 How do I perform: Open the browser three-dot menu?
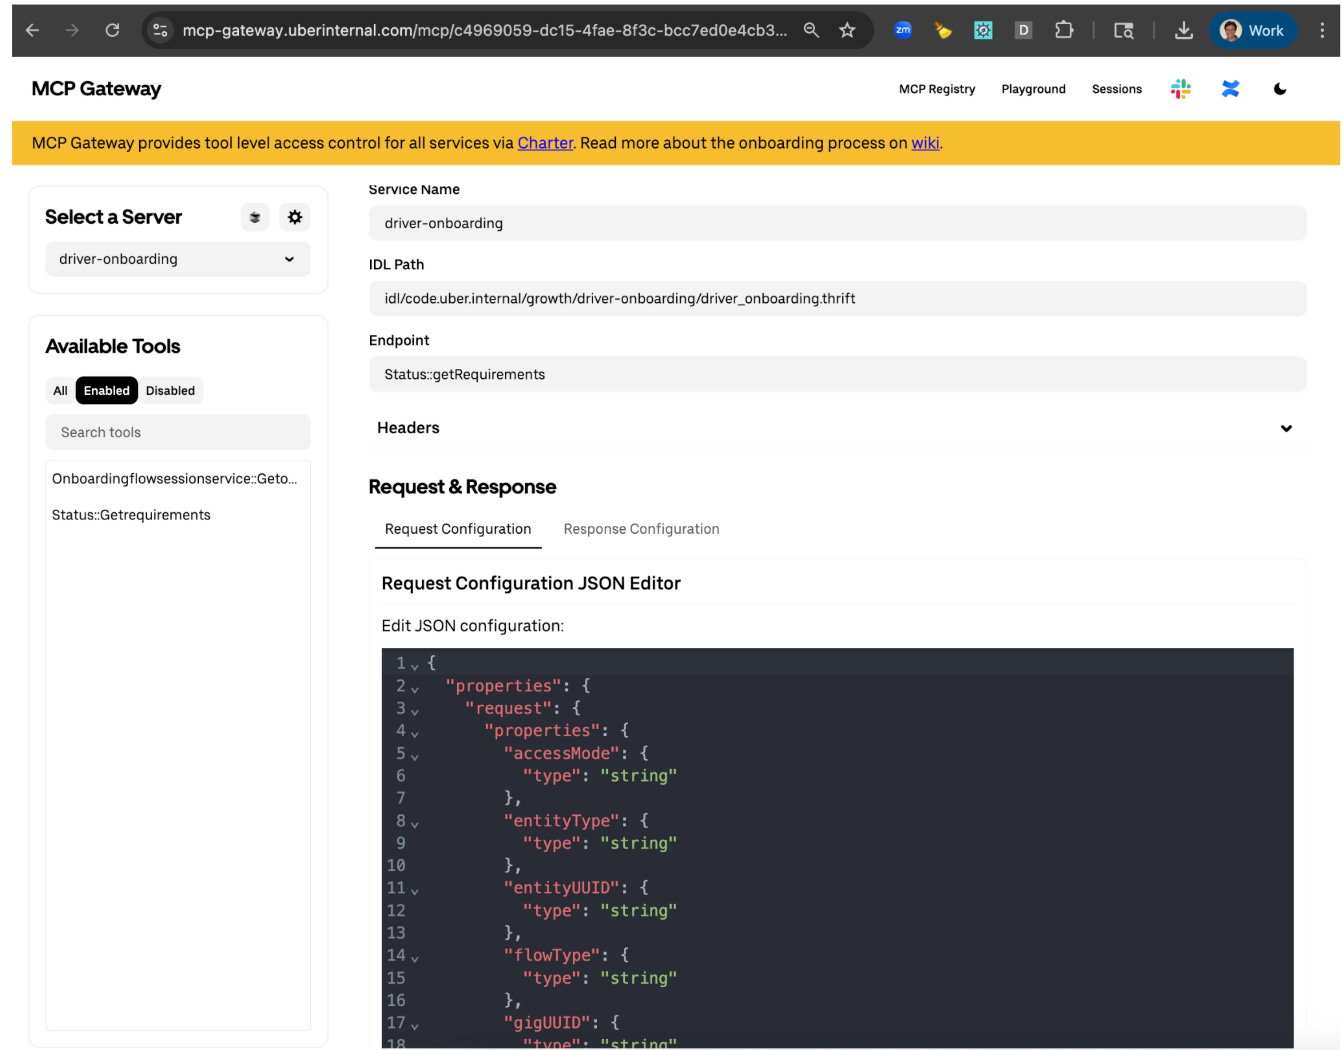point(1322,30)
